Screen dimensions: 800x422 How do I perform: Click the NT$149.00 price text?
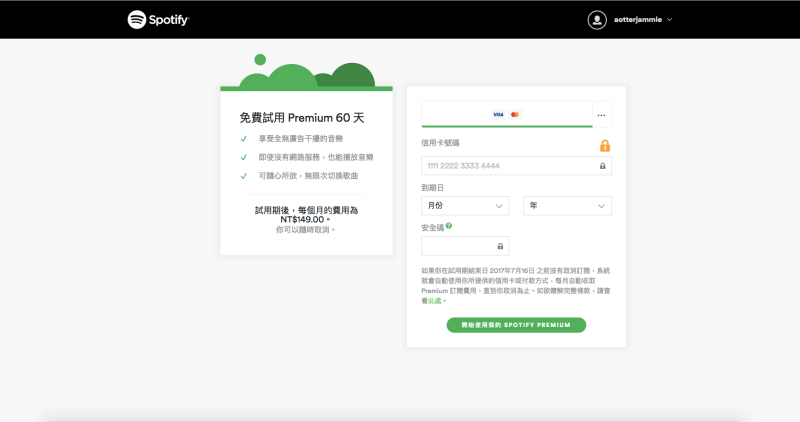tap(302, 219)
